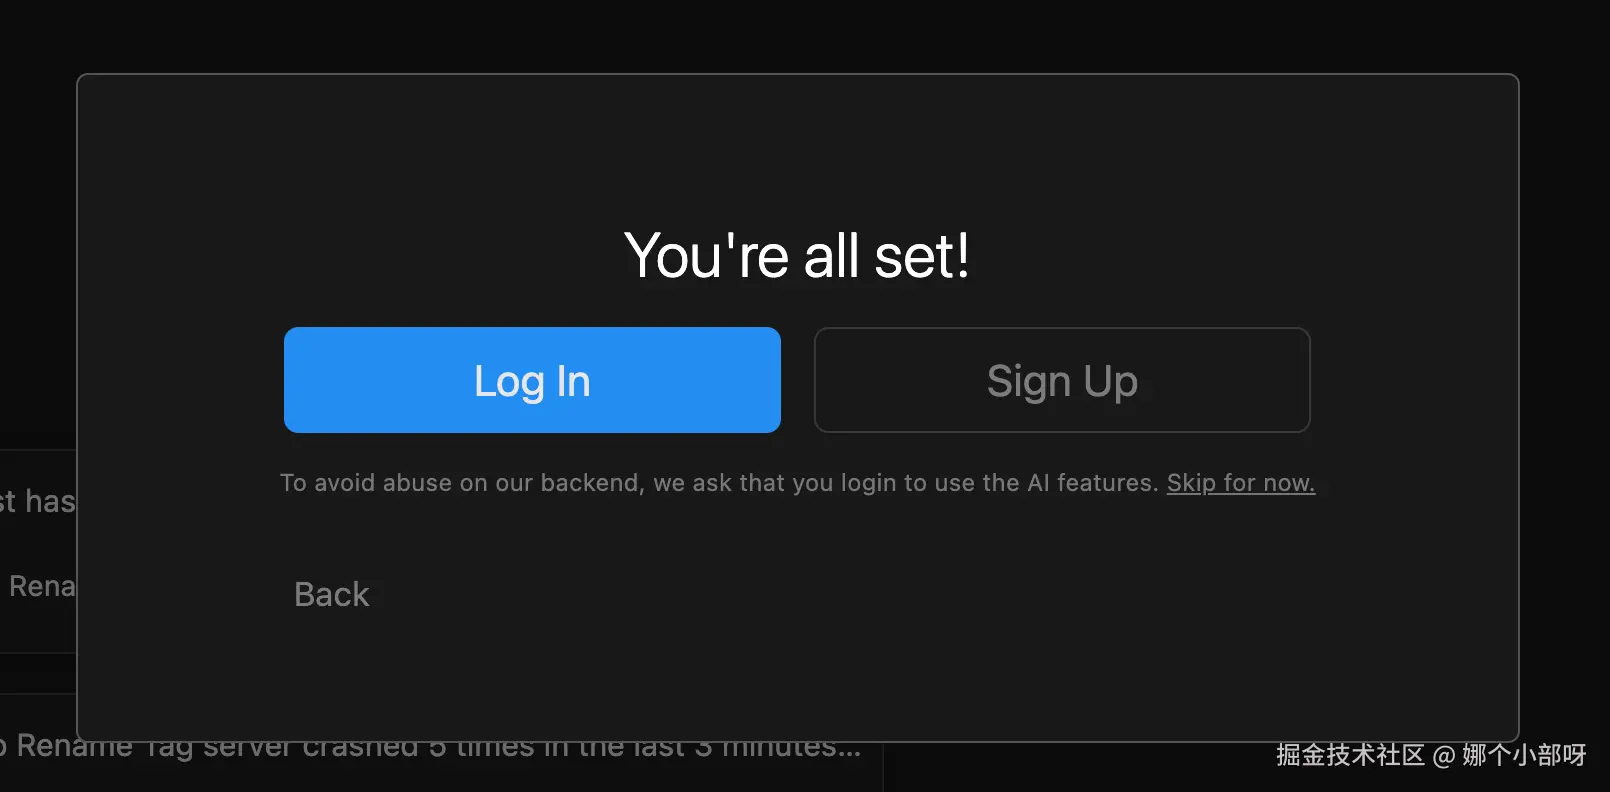Click the watermark text at bottom right
The height and width of the screenshot is (792, 1610).
[x=1430, y=756]
